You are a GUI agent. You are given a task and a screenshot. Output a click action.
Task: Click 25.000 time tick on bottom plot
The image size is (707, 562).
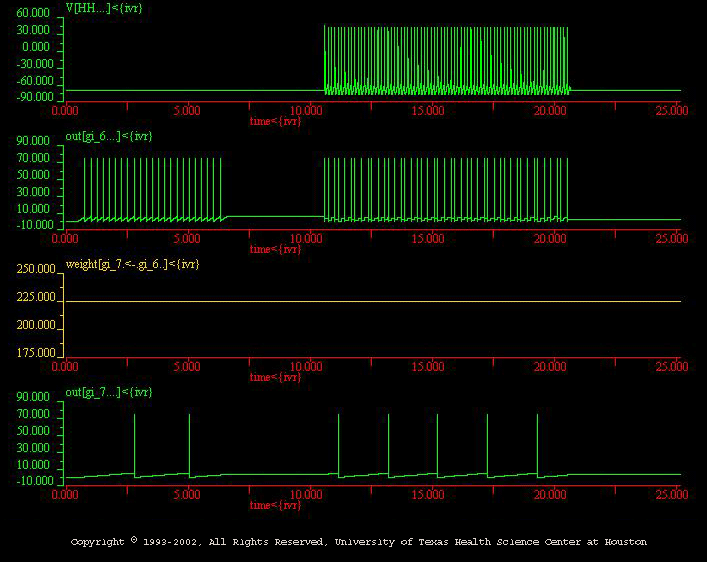point(672,494)
